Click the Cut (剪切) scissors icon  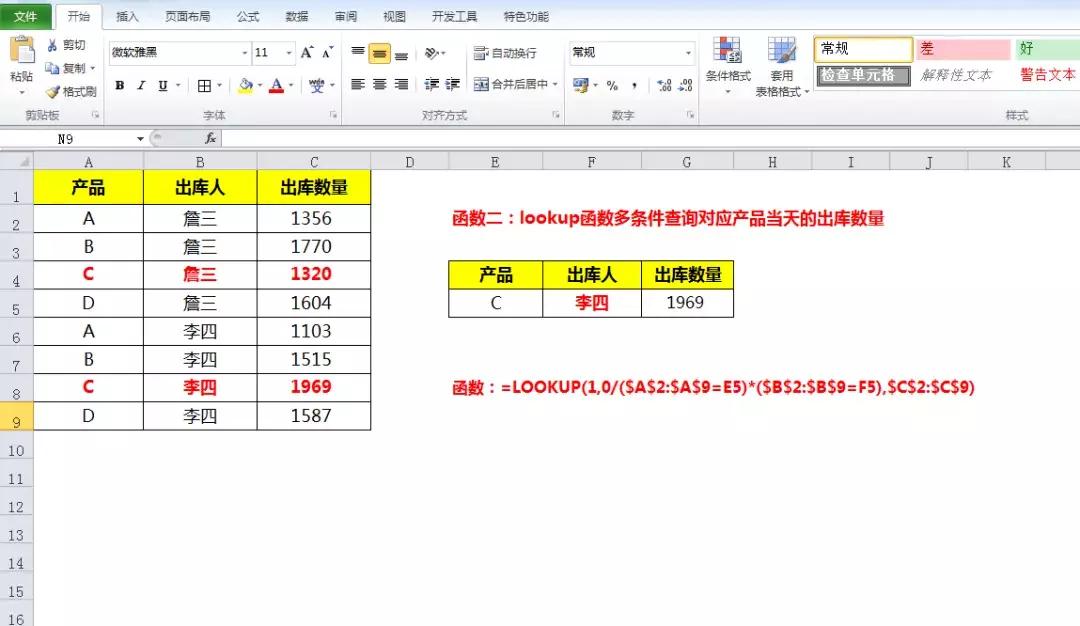[52, 45]
